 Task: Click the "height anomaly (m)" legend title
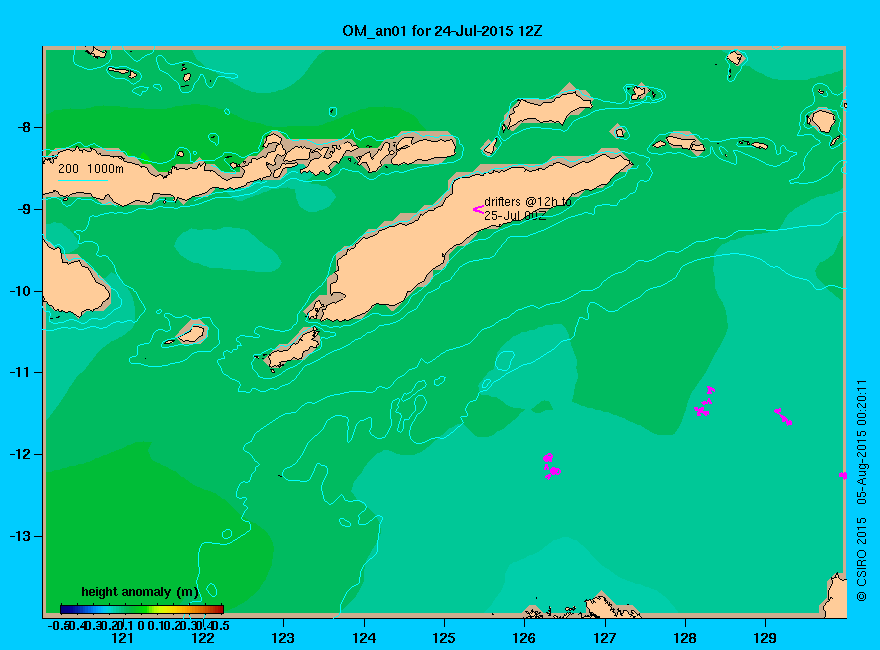pyautogui.click(x=140, y=592)
